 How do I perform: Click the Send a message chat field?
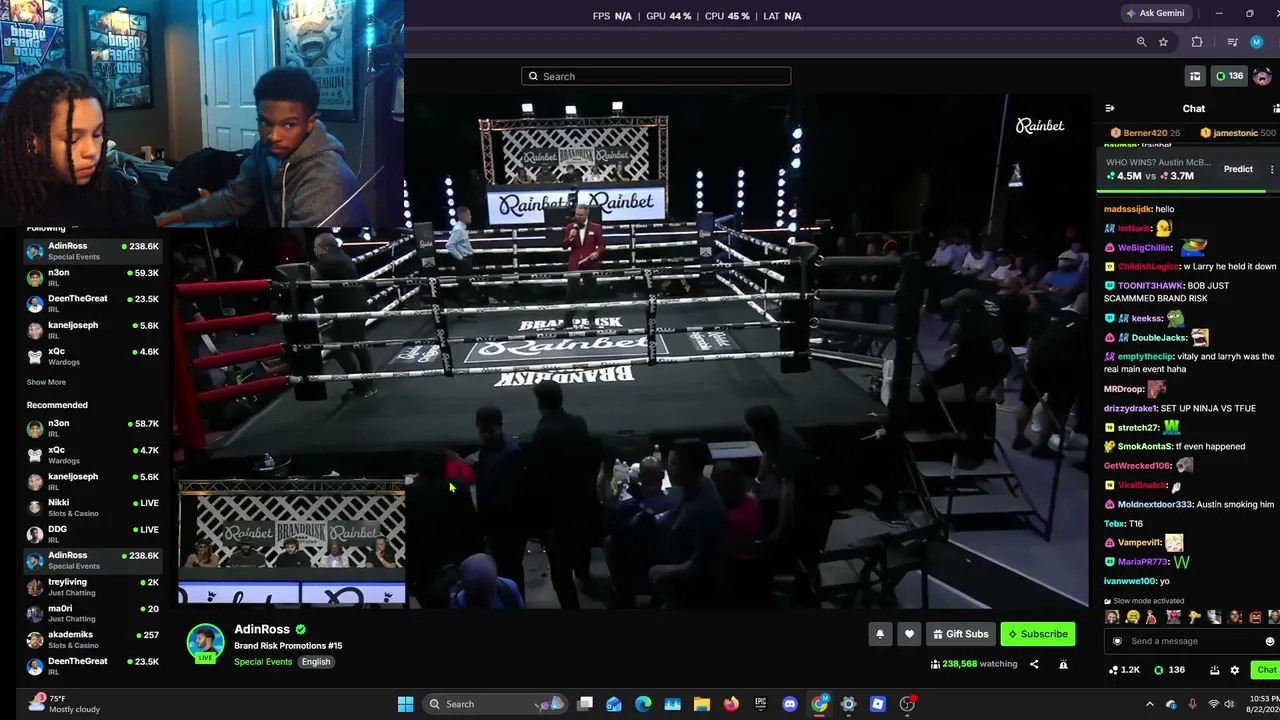click(x=1193, y=641)
